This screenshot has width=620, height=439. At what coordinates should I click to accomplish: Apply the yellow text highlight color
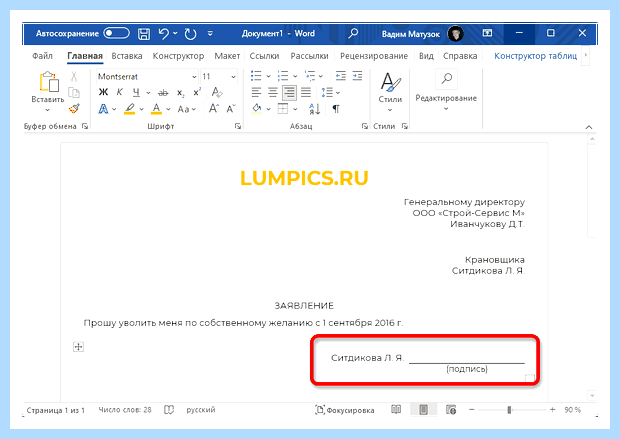coord(130,109)
